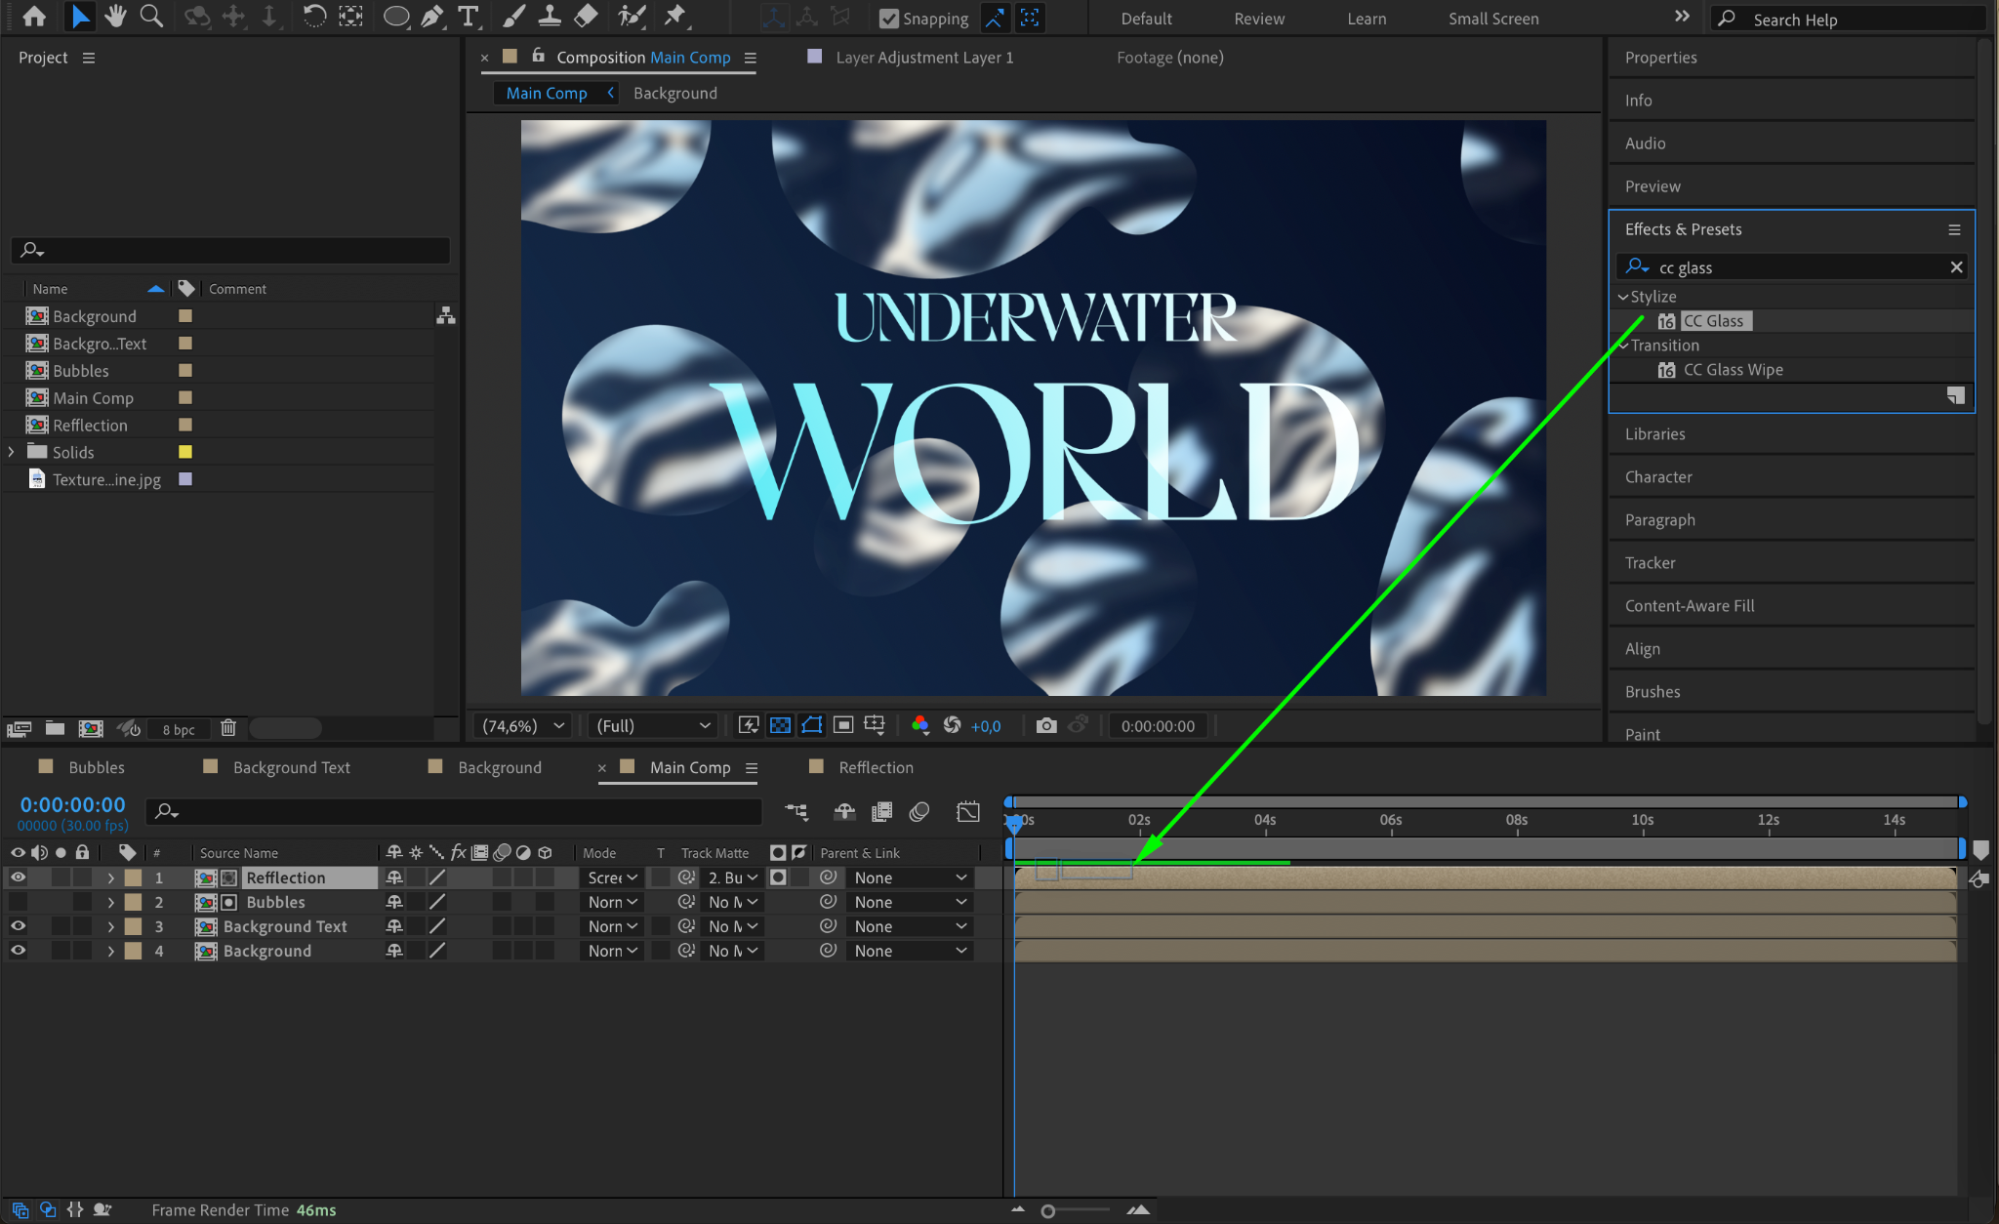
Task: Click the Home icon
Action: tap(34, 16)
